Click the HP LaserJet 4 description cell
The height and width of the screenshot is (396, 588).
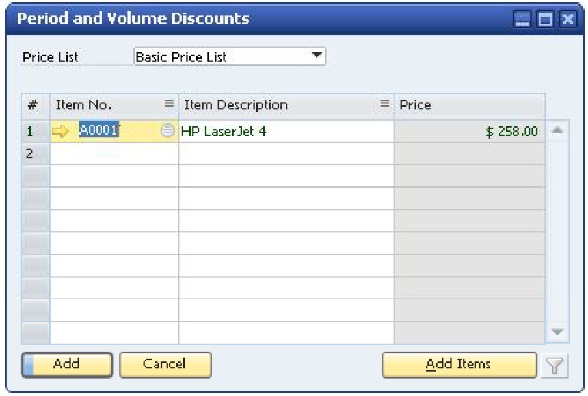[x=286, y=131]
